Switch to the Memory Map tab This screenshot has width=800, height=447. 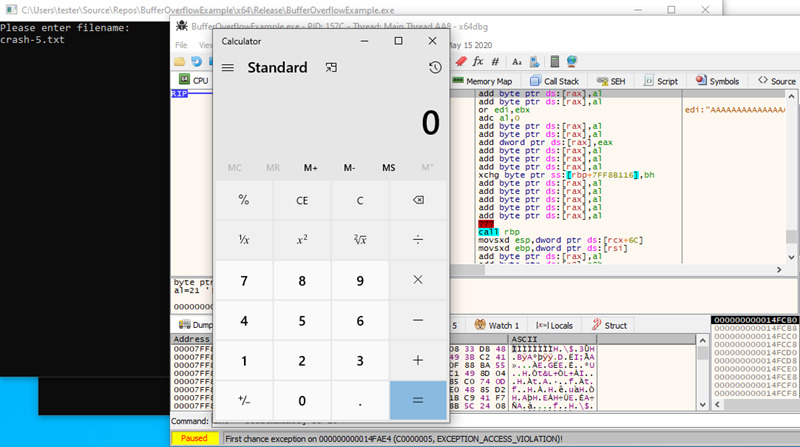coord(482,81)
